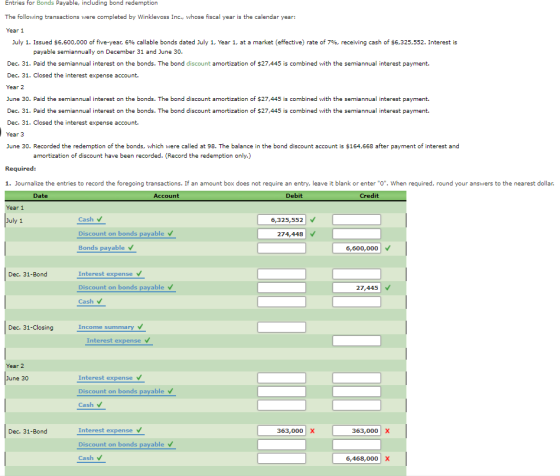Click the empty Year 1 Dec. 31-Bond Interest expense debit field
The image size is (560, 476).
(281, 274)
